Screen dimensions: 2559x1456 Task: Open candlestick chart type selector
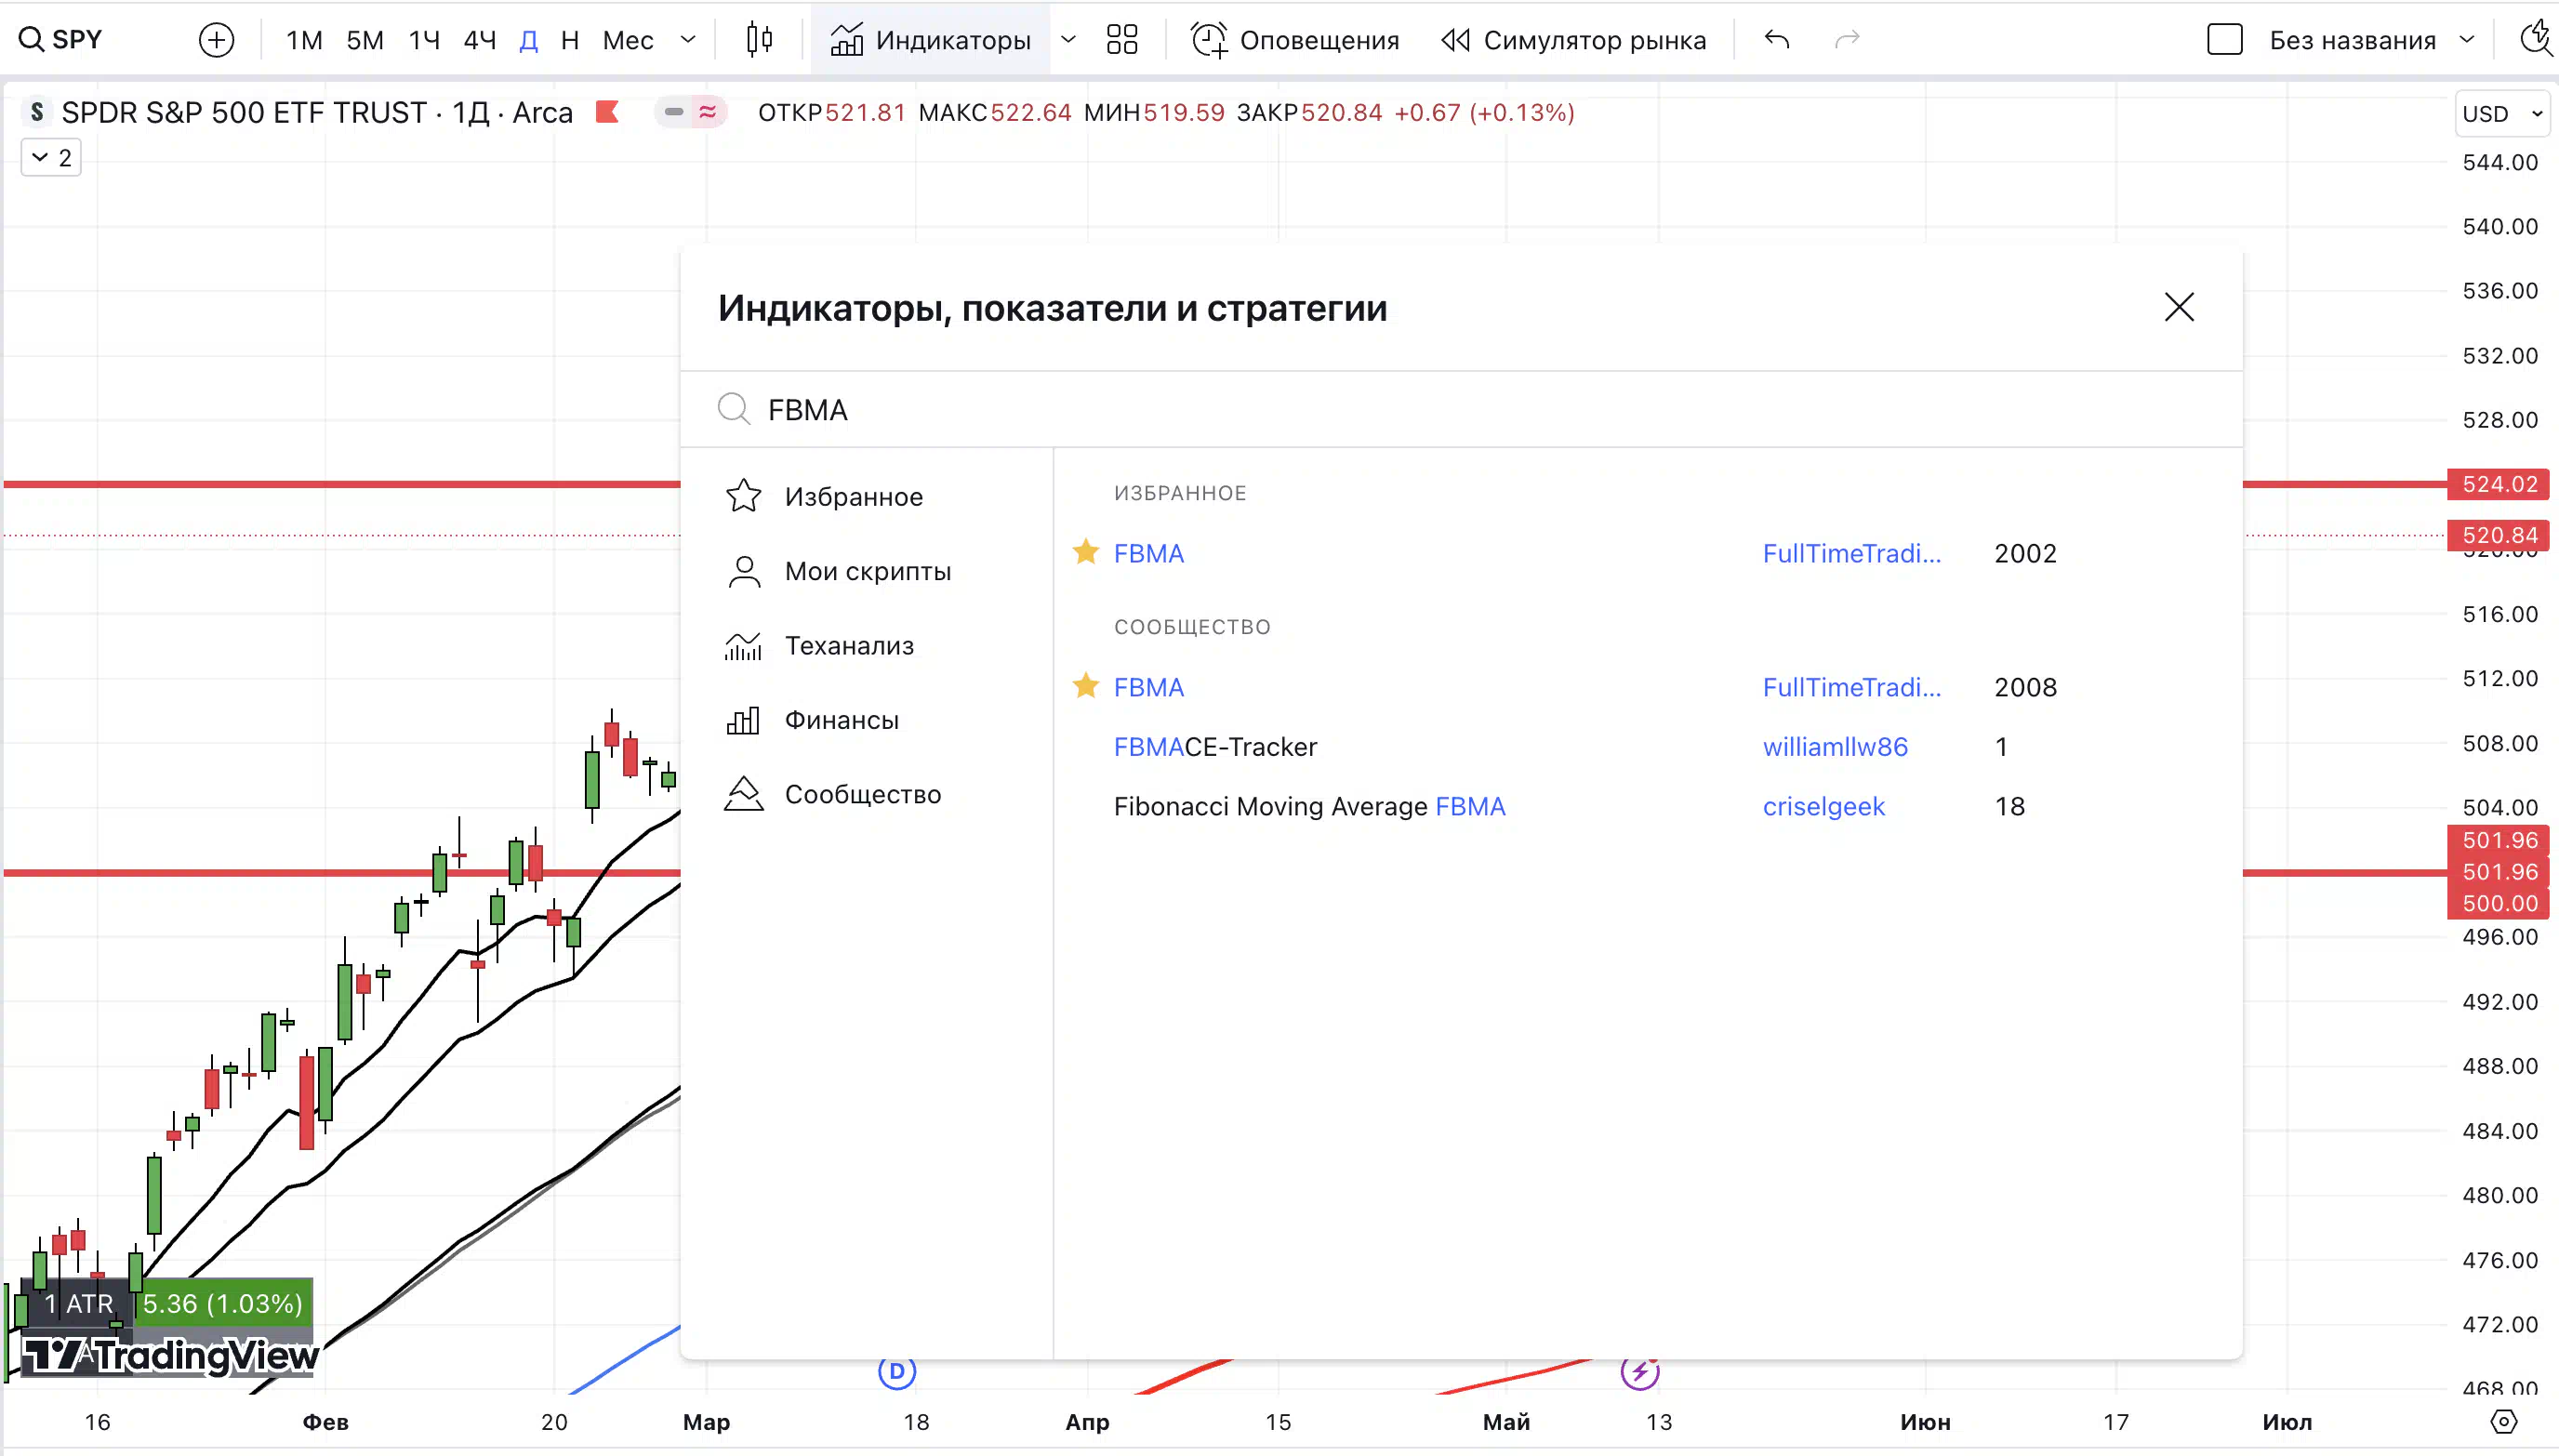(x=760, y=40)
